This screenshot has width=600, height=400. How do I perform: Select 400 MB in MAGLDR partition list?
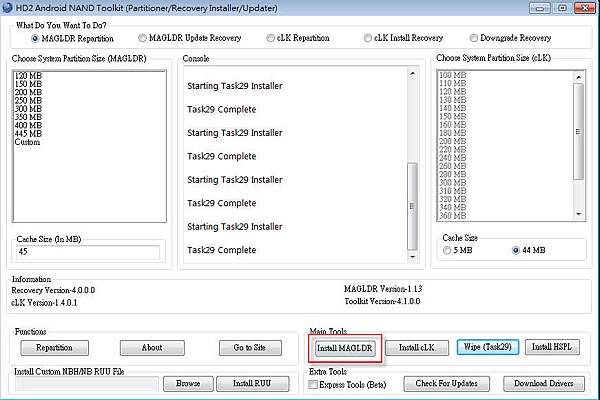(x=28, y=126)
